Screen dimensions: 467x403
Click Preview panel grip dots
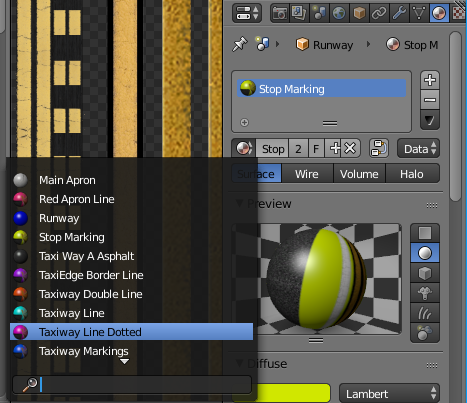[432, 205]
